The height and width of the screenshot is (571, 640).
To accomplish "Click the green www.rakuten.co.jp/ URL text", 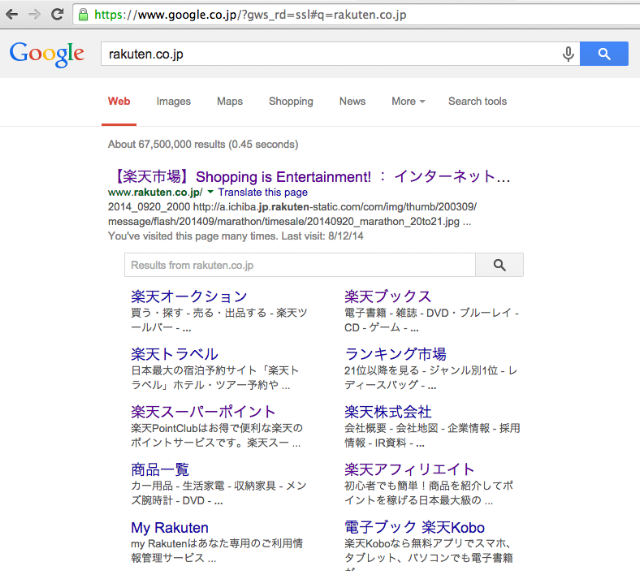I will point(155,192).
